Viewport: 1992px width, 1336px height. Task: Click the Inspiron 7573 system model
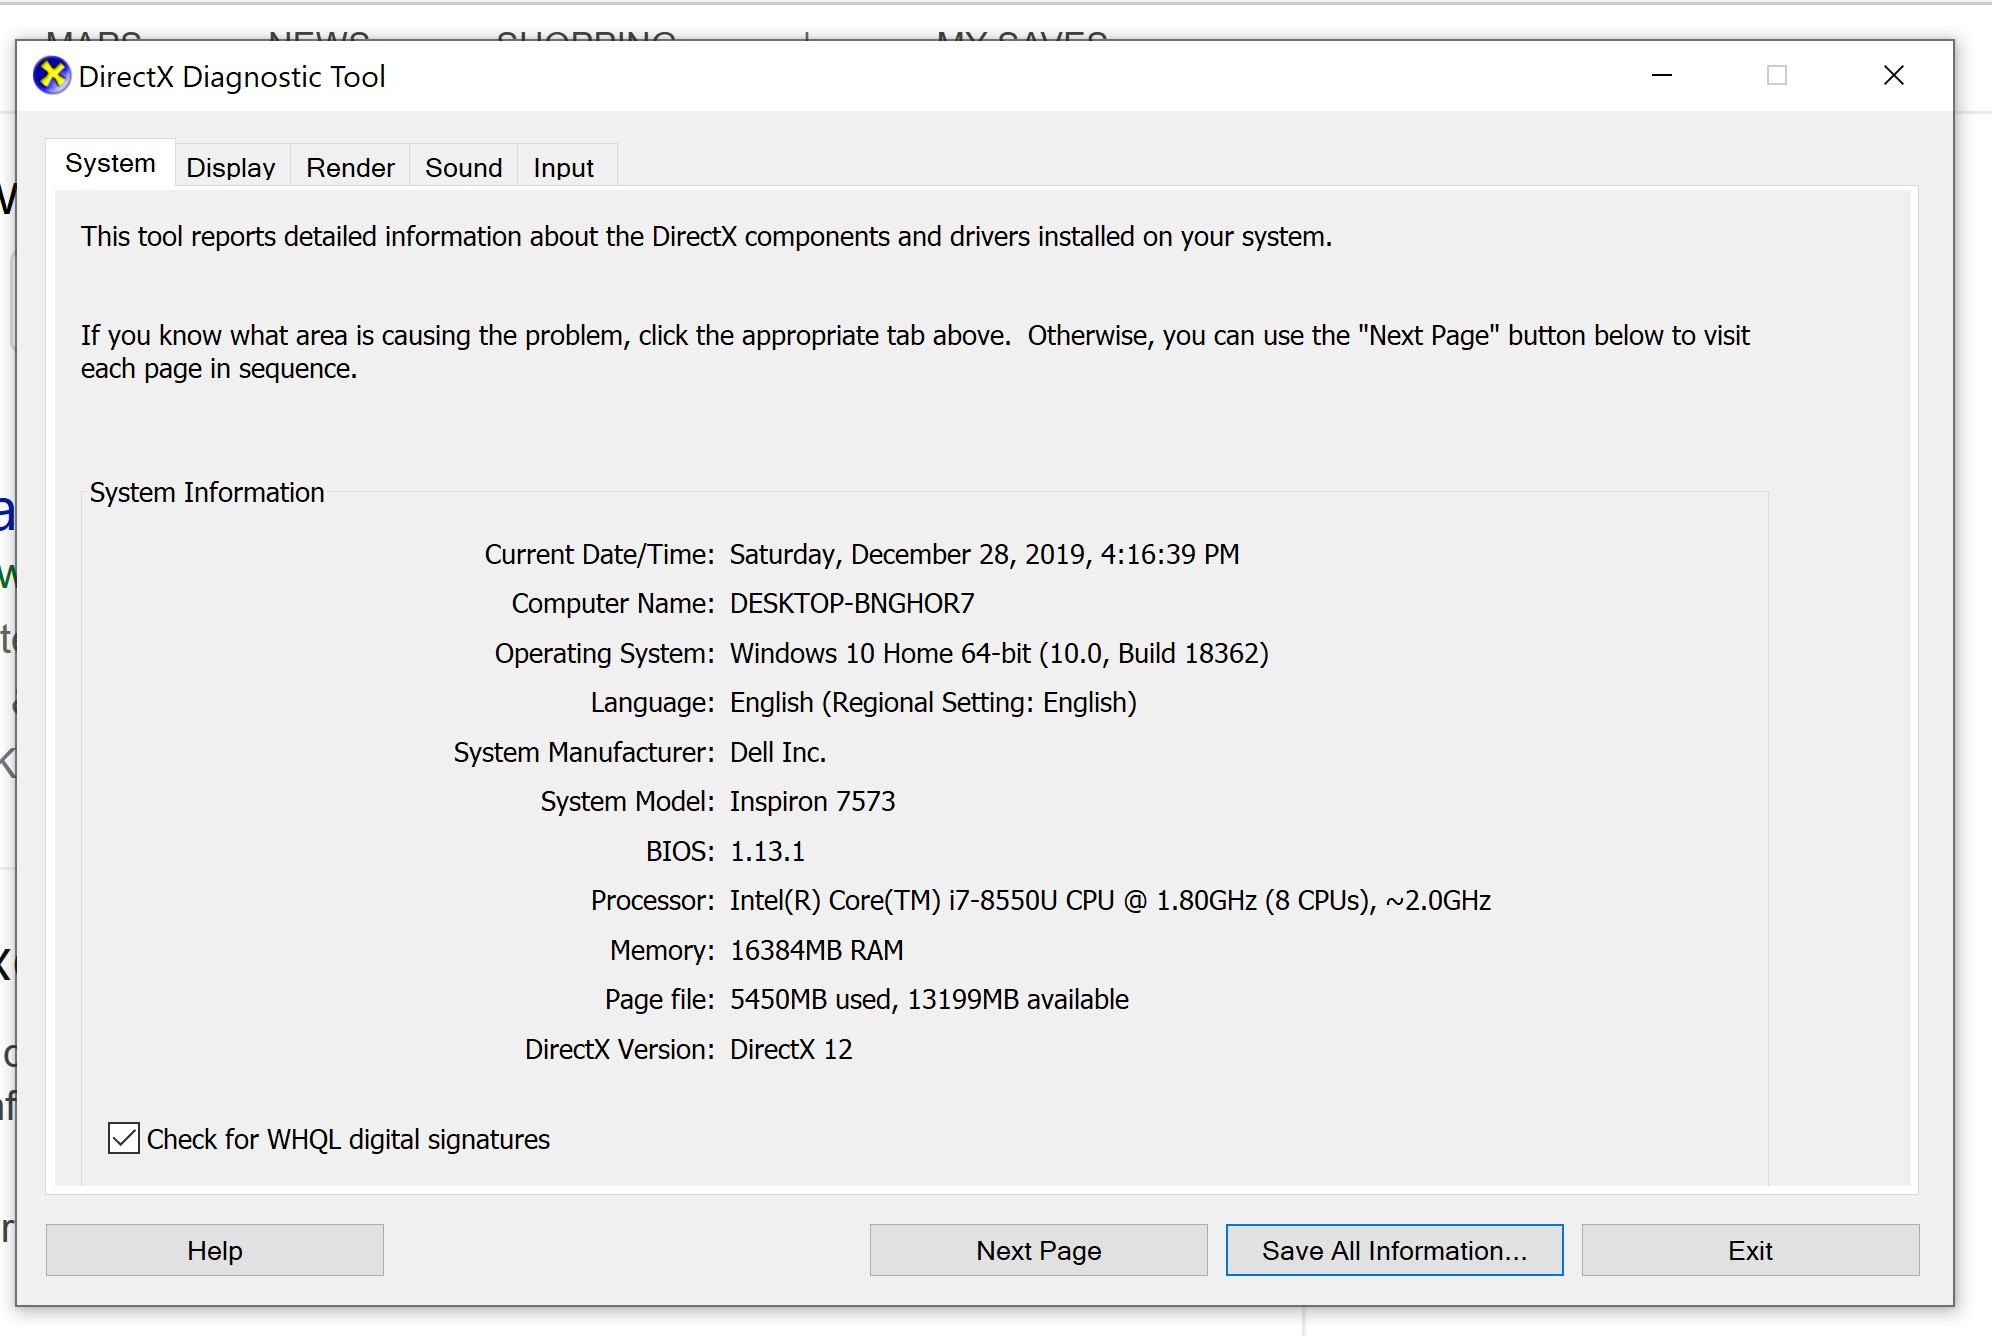[x=812, y=801]
